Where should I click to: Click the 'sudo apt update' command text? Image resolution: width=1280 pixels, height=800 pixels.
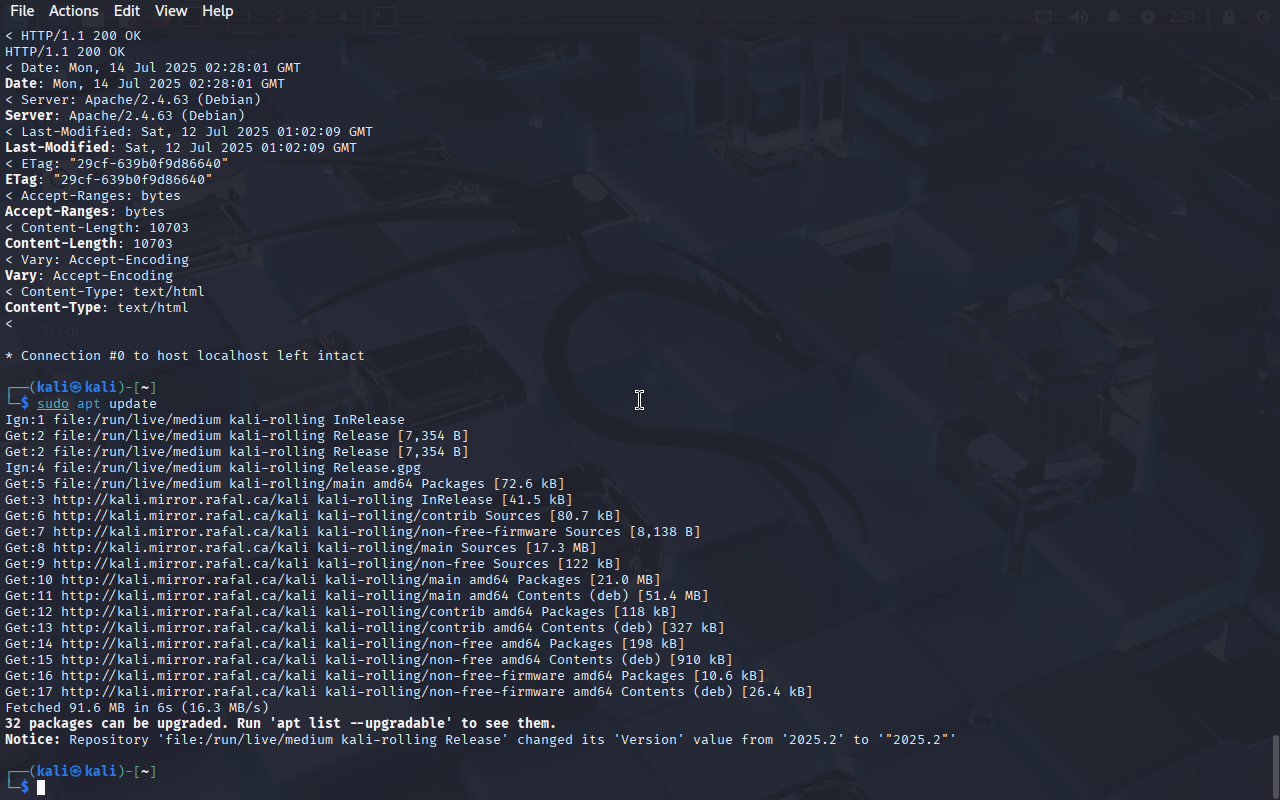pos(97,403)
